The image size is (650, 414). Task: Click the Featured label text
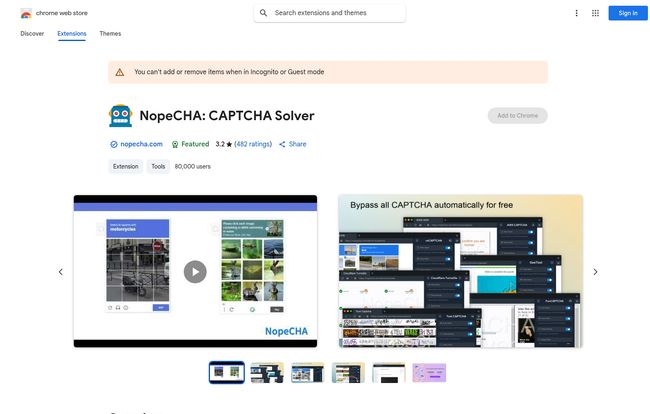195,144
